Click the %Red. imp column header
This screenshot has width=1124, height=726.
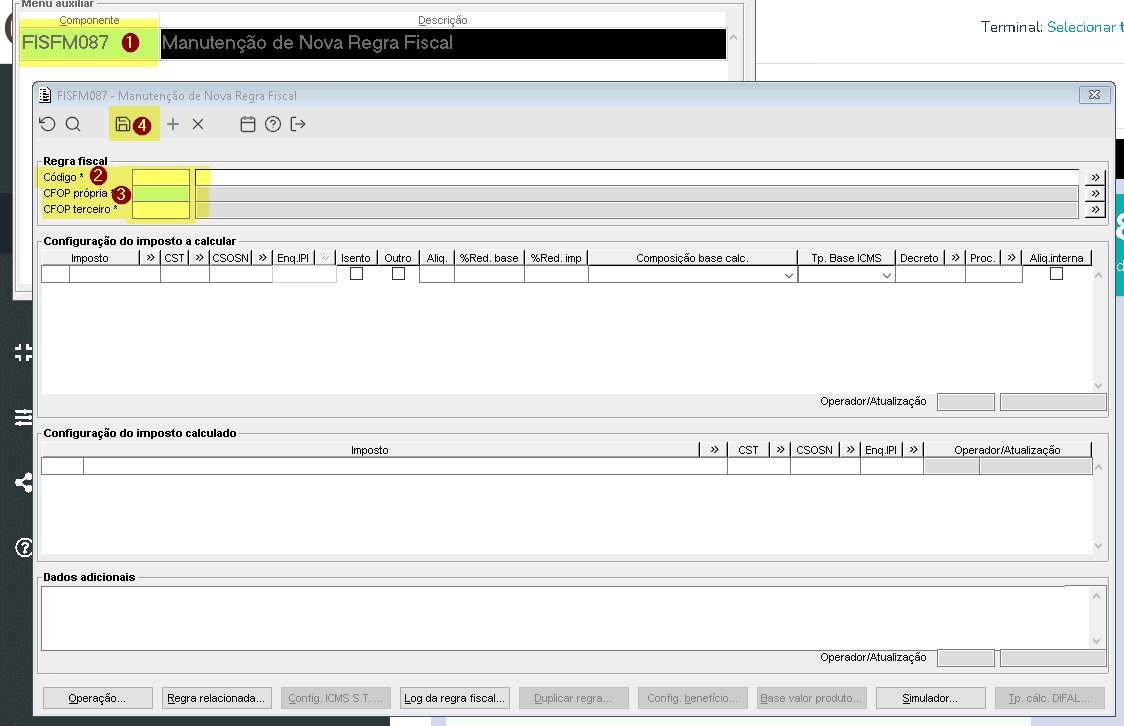click(x=556, y=258)
